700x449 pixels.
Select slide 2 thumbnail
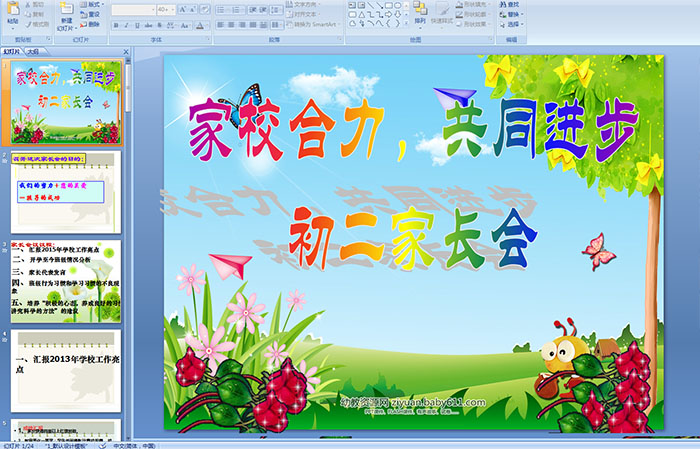[x=66, y=192]
